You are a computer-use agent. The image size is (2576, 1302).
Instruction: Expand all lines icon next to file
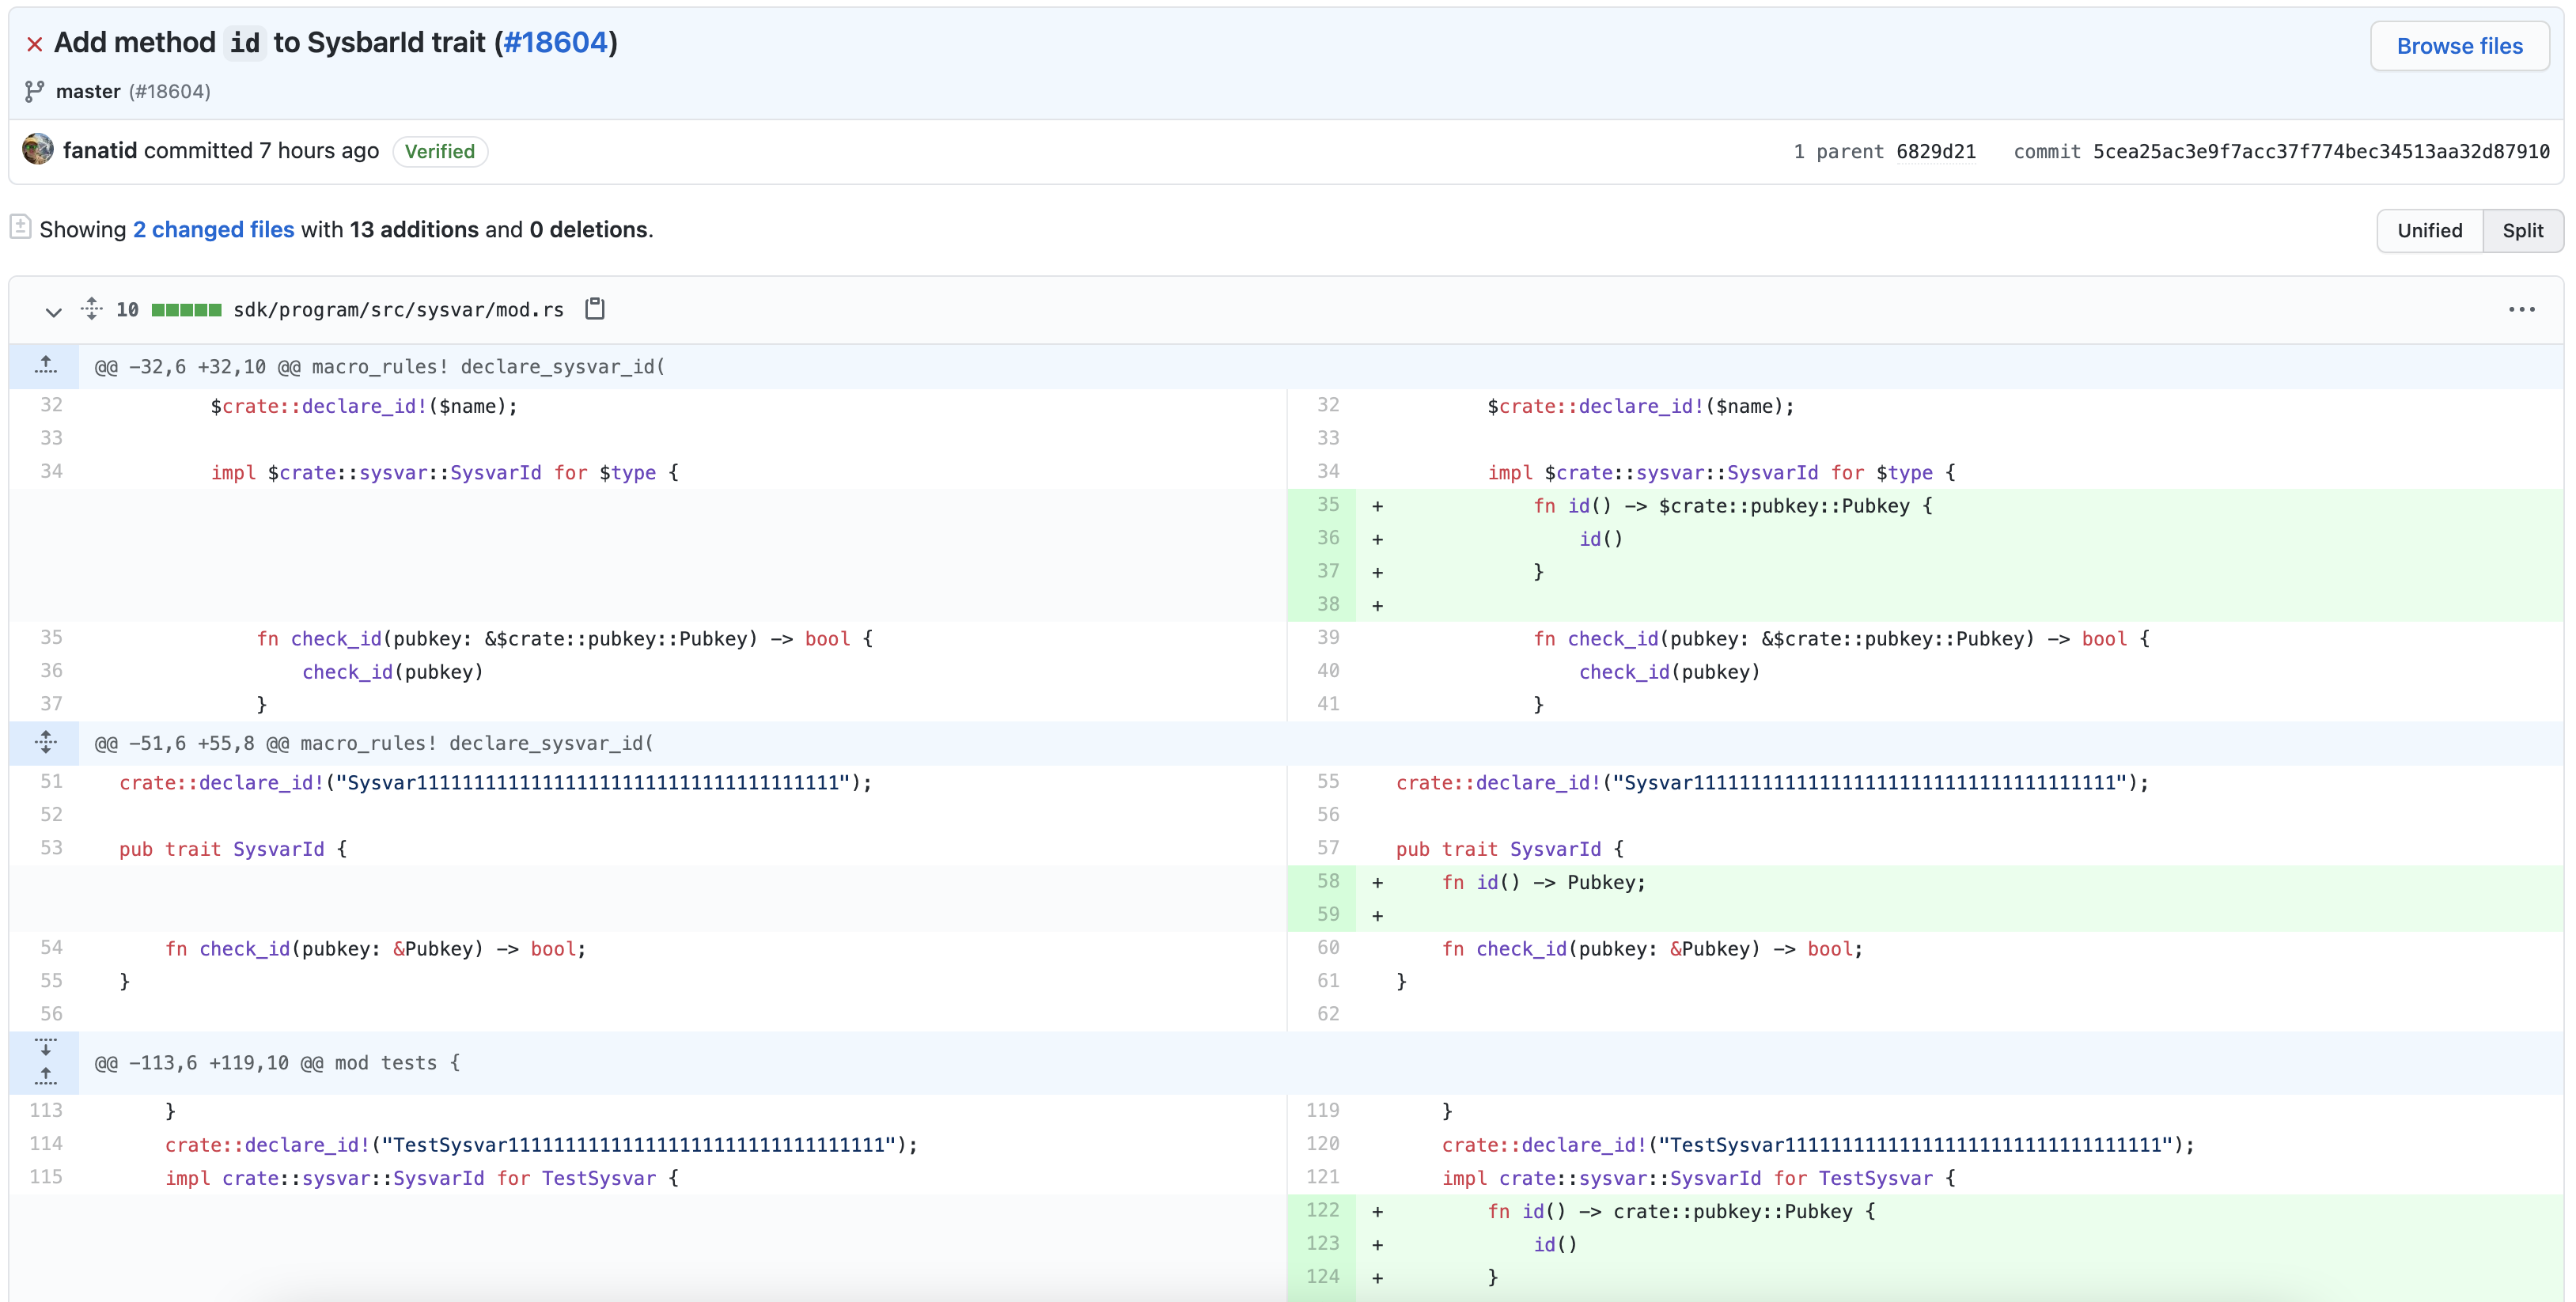[91, 308]
